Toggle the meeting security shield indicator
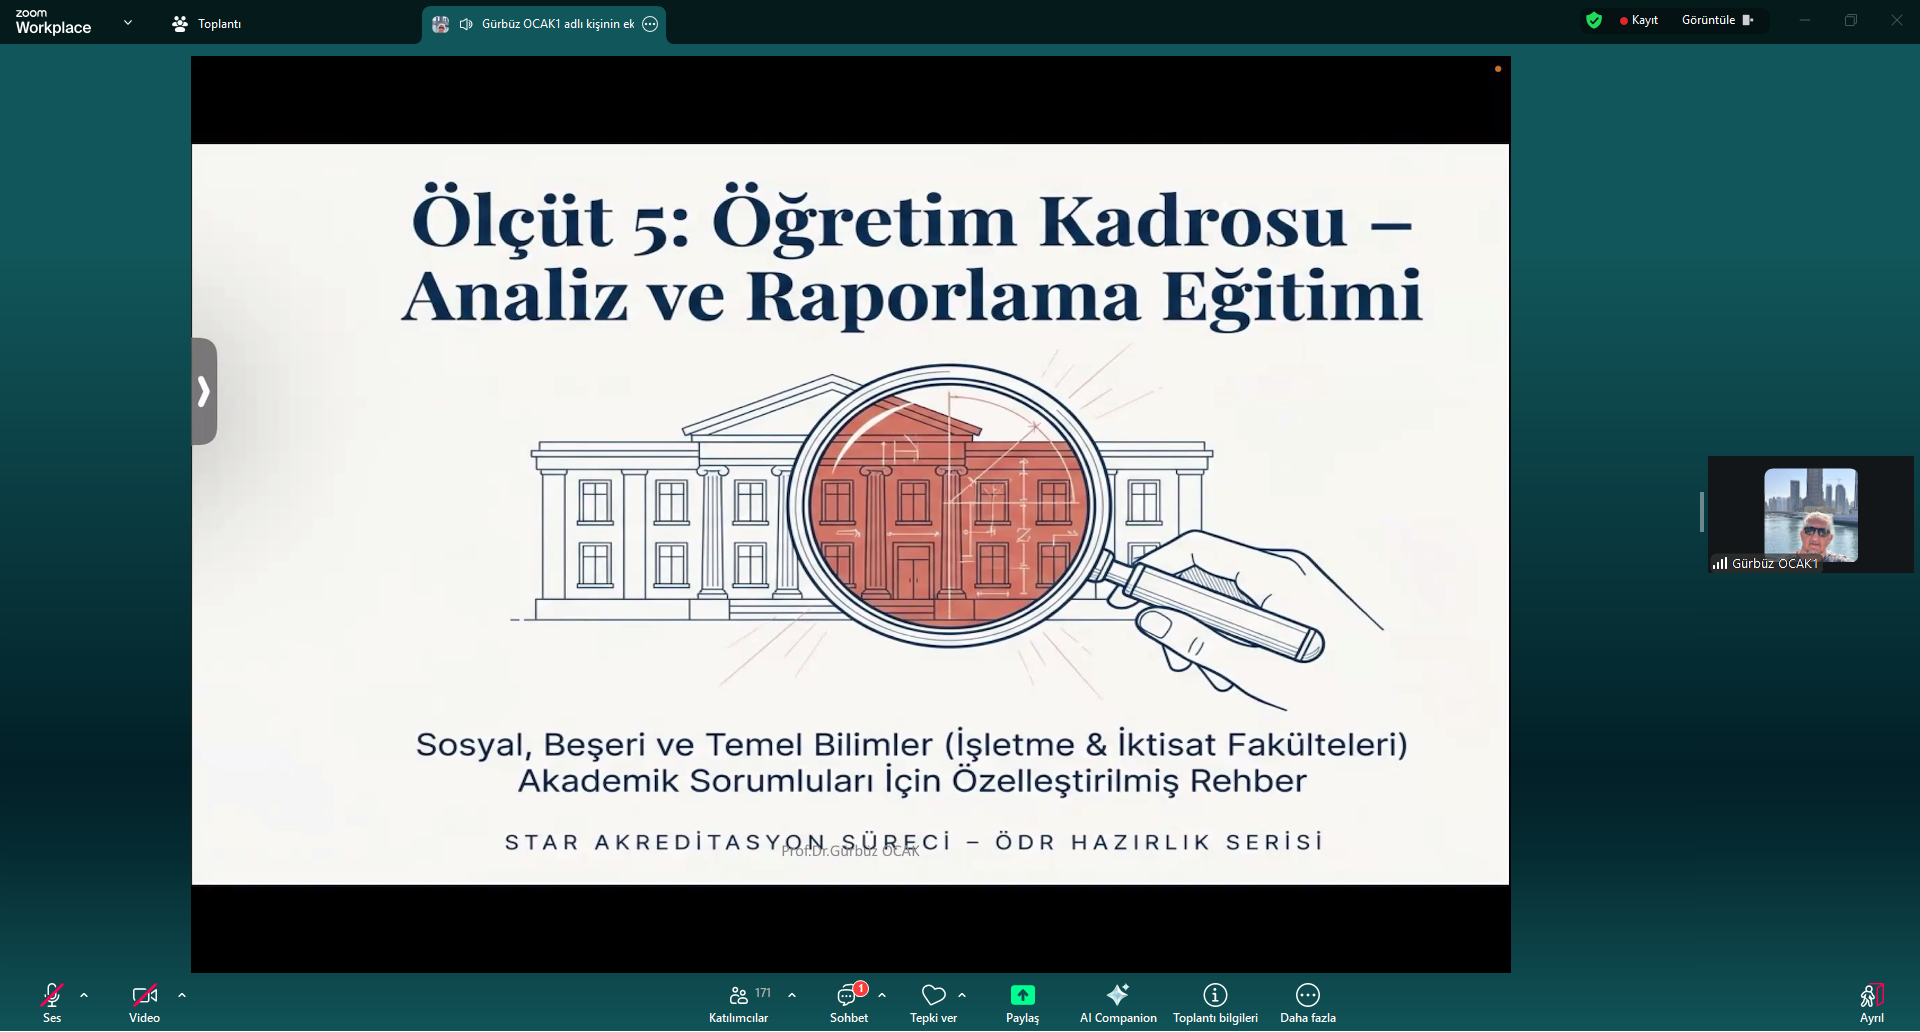Viewport: 1920px width, 1032px height. coord(1593,19)
